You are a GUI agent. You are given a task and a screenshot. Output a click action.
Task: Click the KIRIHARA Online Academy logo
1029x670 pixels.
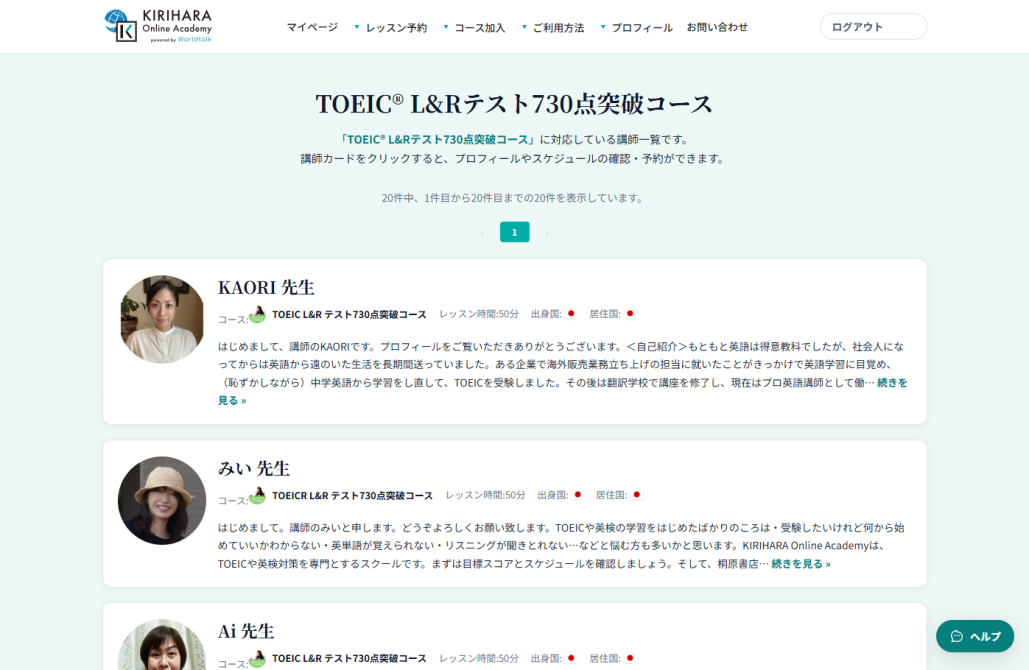click(158, 26)
